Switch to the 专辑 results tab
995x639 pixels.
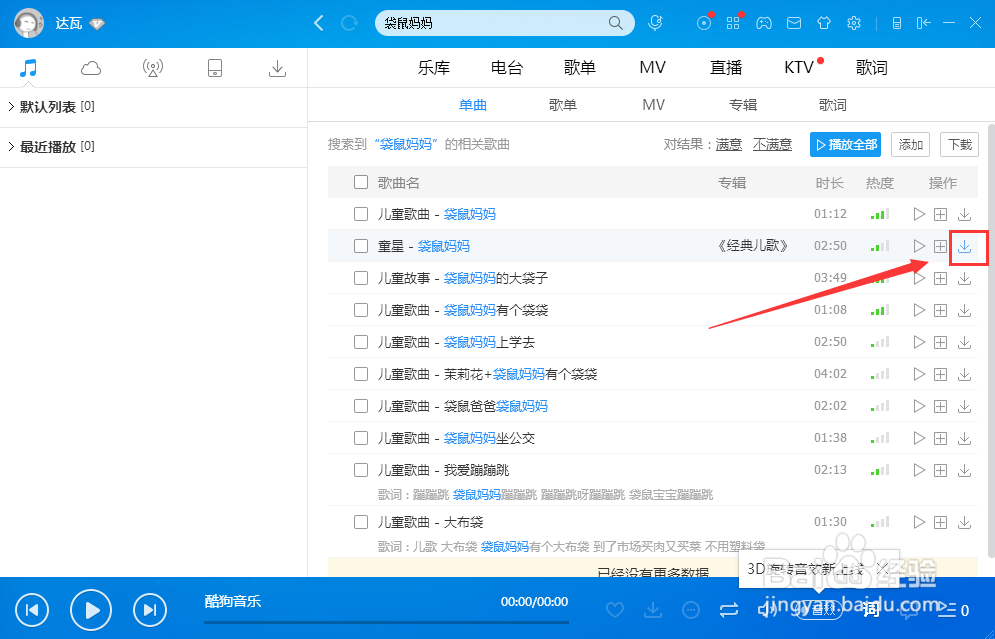(743, 104)
